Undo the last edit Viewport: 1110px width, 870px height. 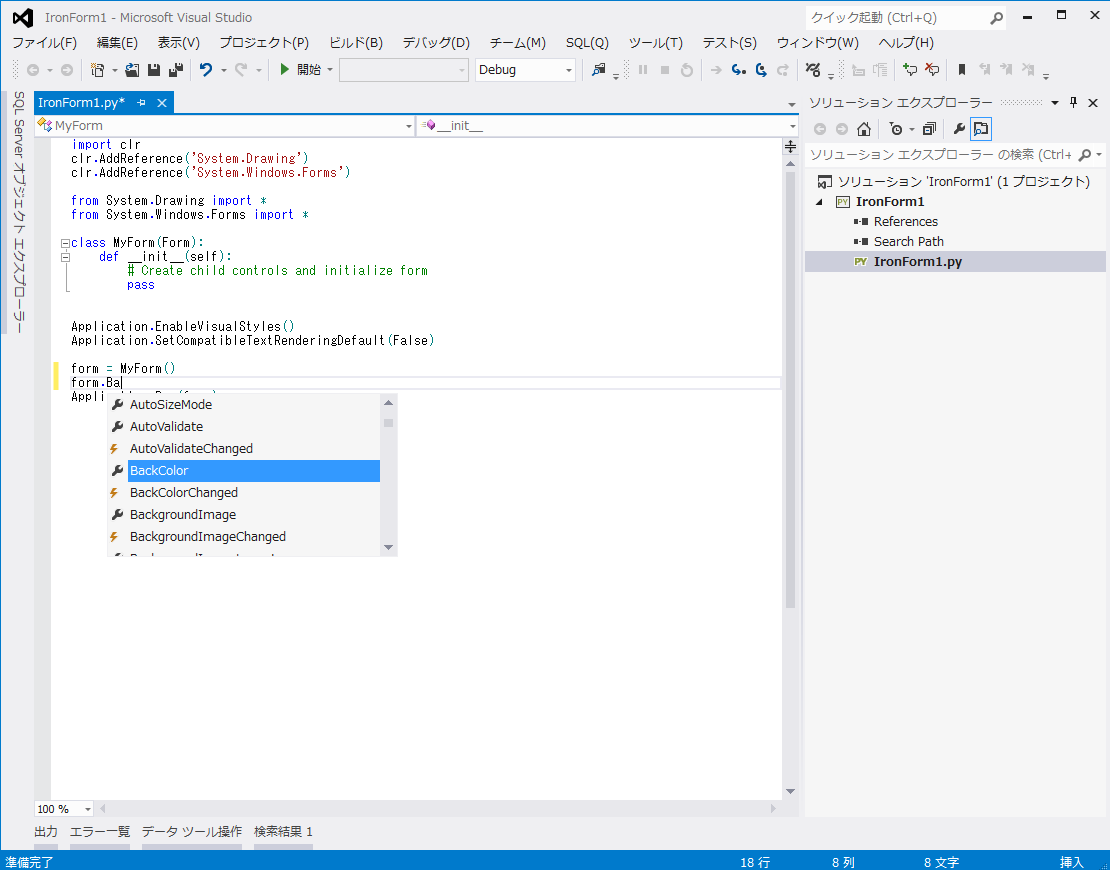pos(206,69)
